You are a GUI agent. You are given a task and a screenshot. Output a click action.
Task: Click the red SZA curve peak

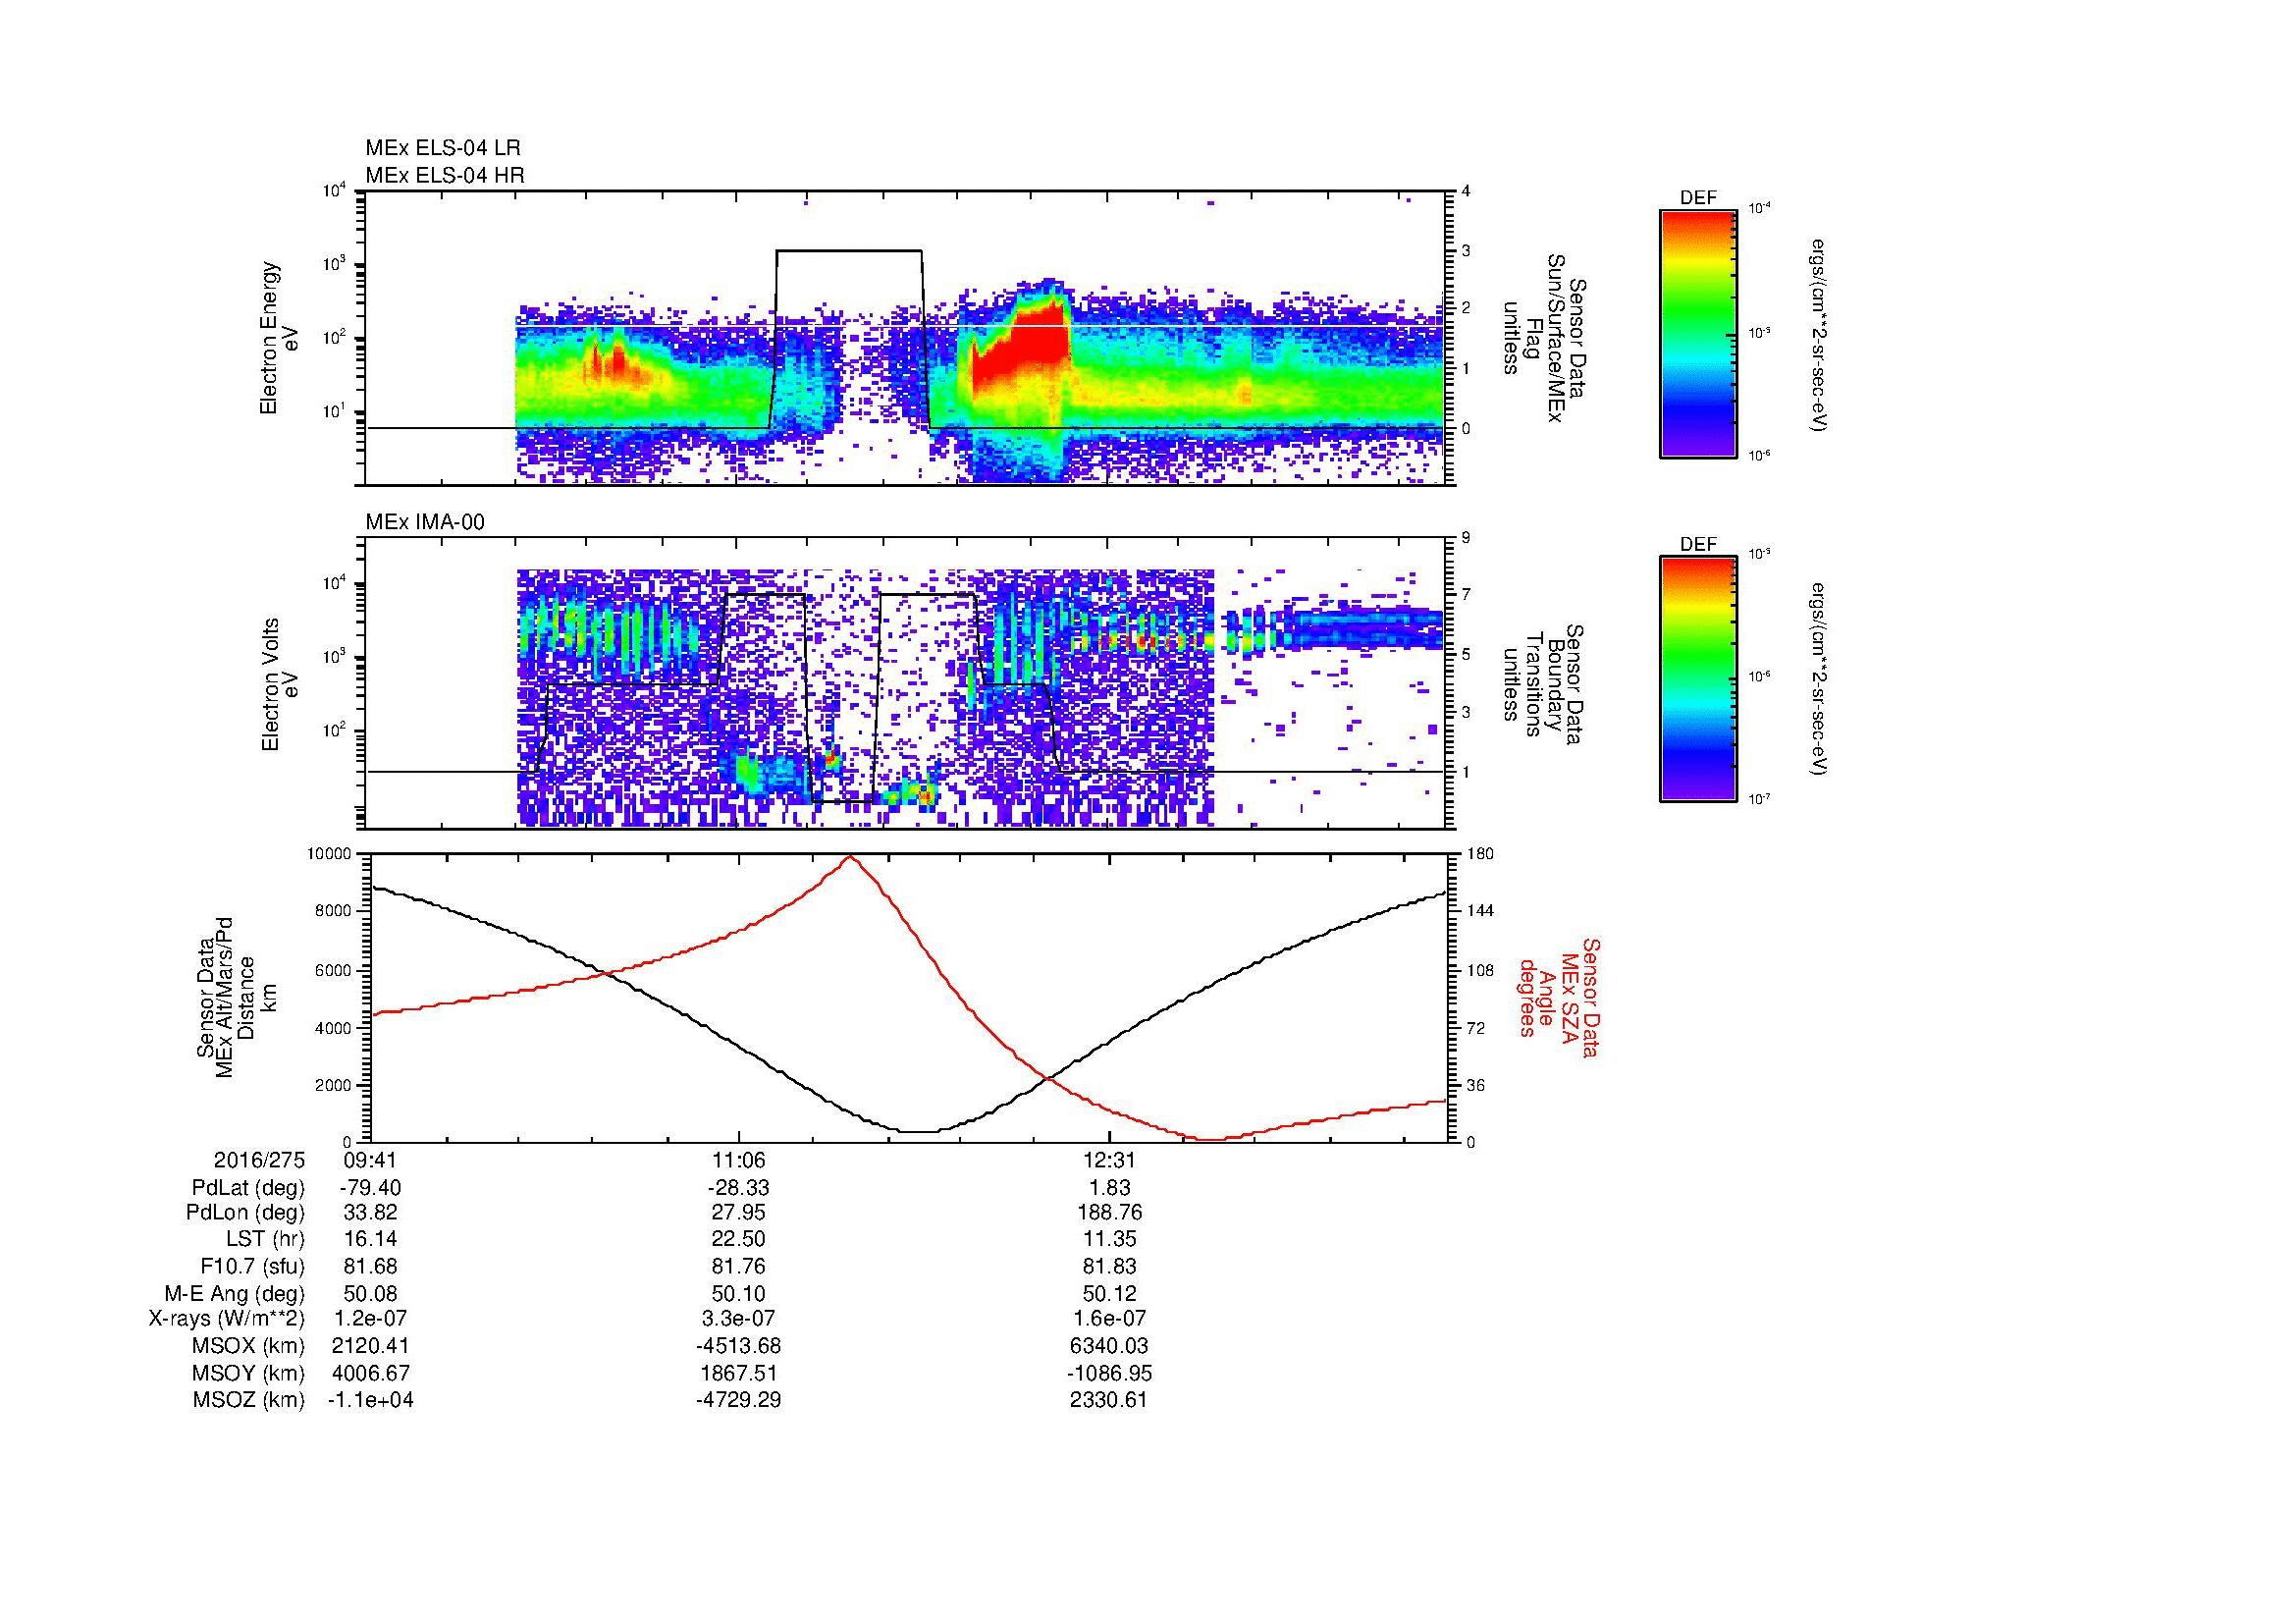point(850,858)
